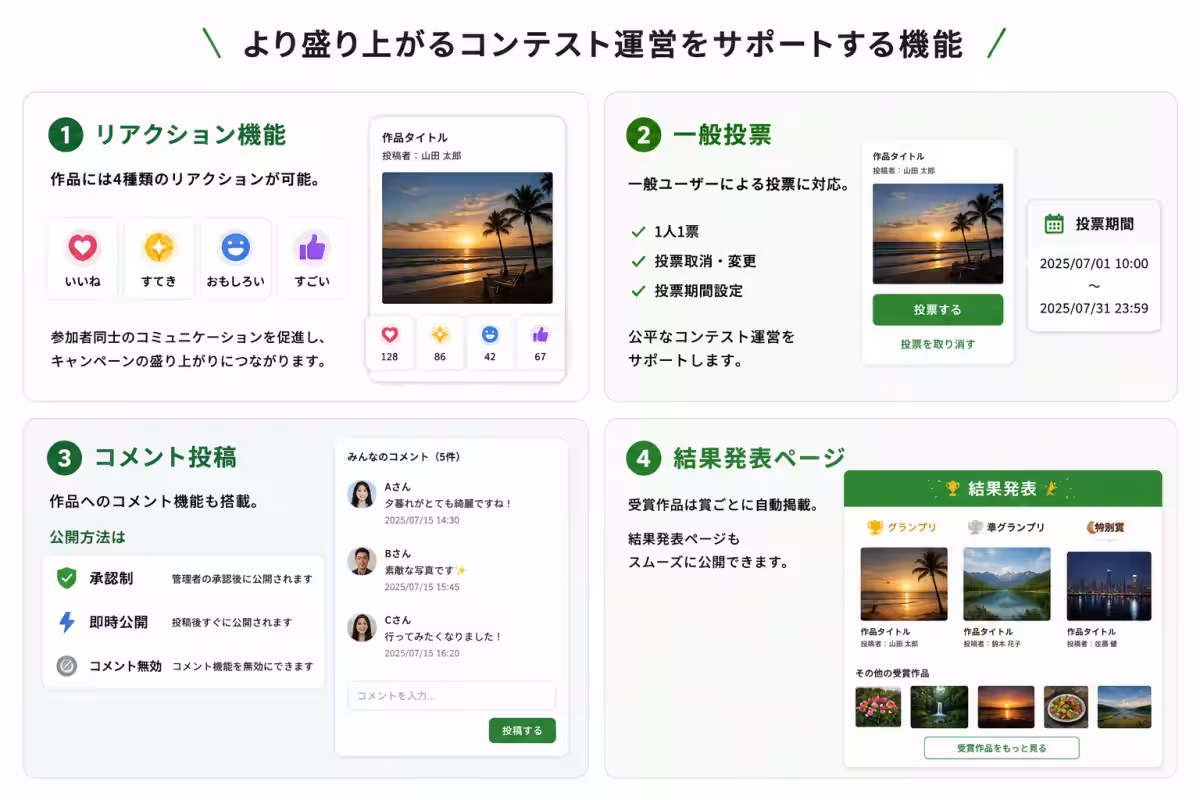This screenshot has height=800, width=1200.
Task: Open the small sunset thumbnail under その他の受賞作品
Action: [1006, 706]
